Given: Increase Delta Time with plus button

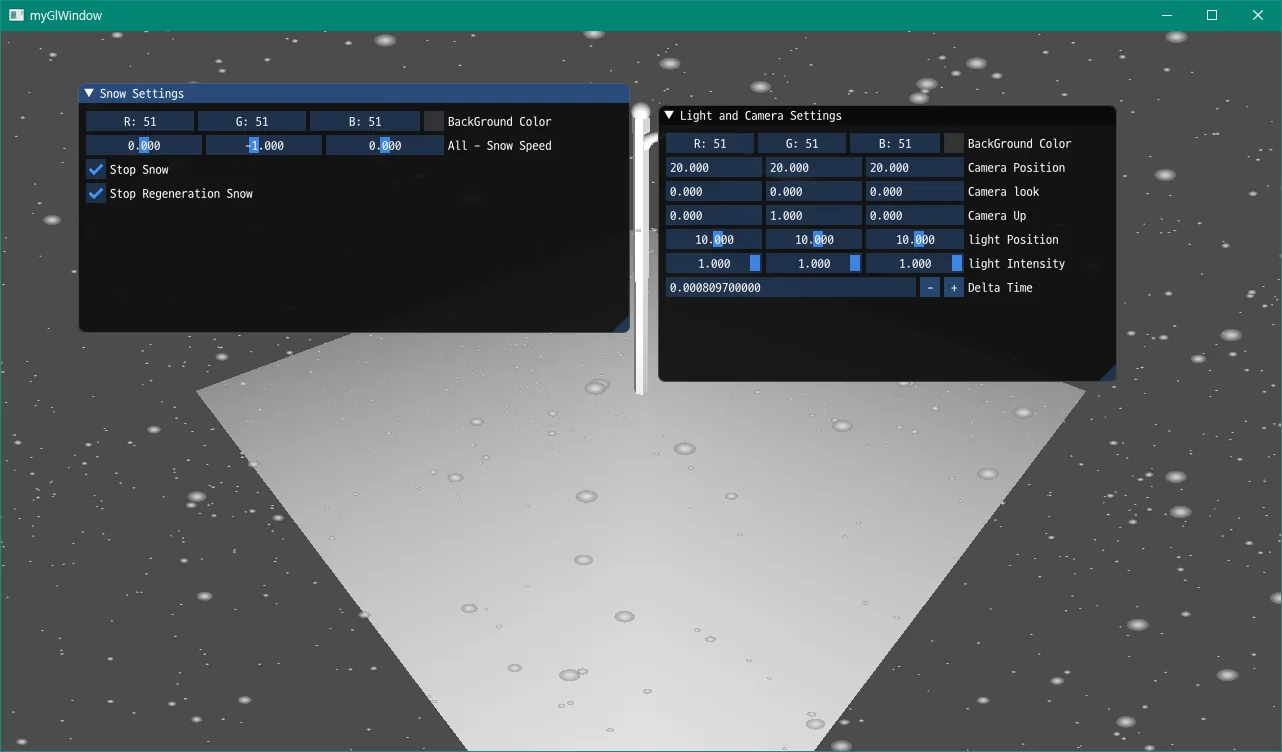Looking at the screenshot, I should pos(954,287).
